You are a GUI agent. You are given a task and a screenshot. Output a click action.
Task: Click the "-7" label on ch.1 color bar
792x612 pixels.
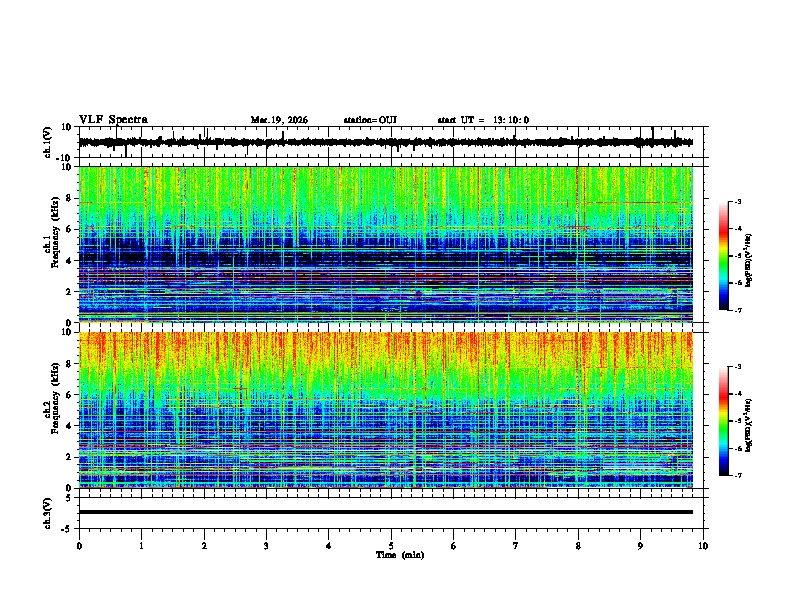pos(738,310)
